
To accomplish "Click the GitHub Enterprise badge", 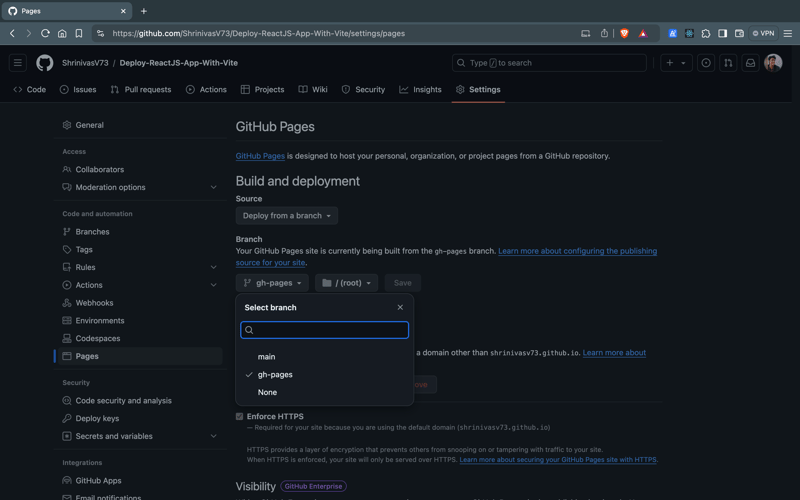I will (x=313, y=486).
